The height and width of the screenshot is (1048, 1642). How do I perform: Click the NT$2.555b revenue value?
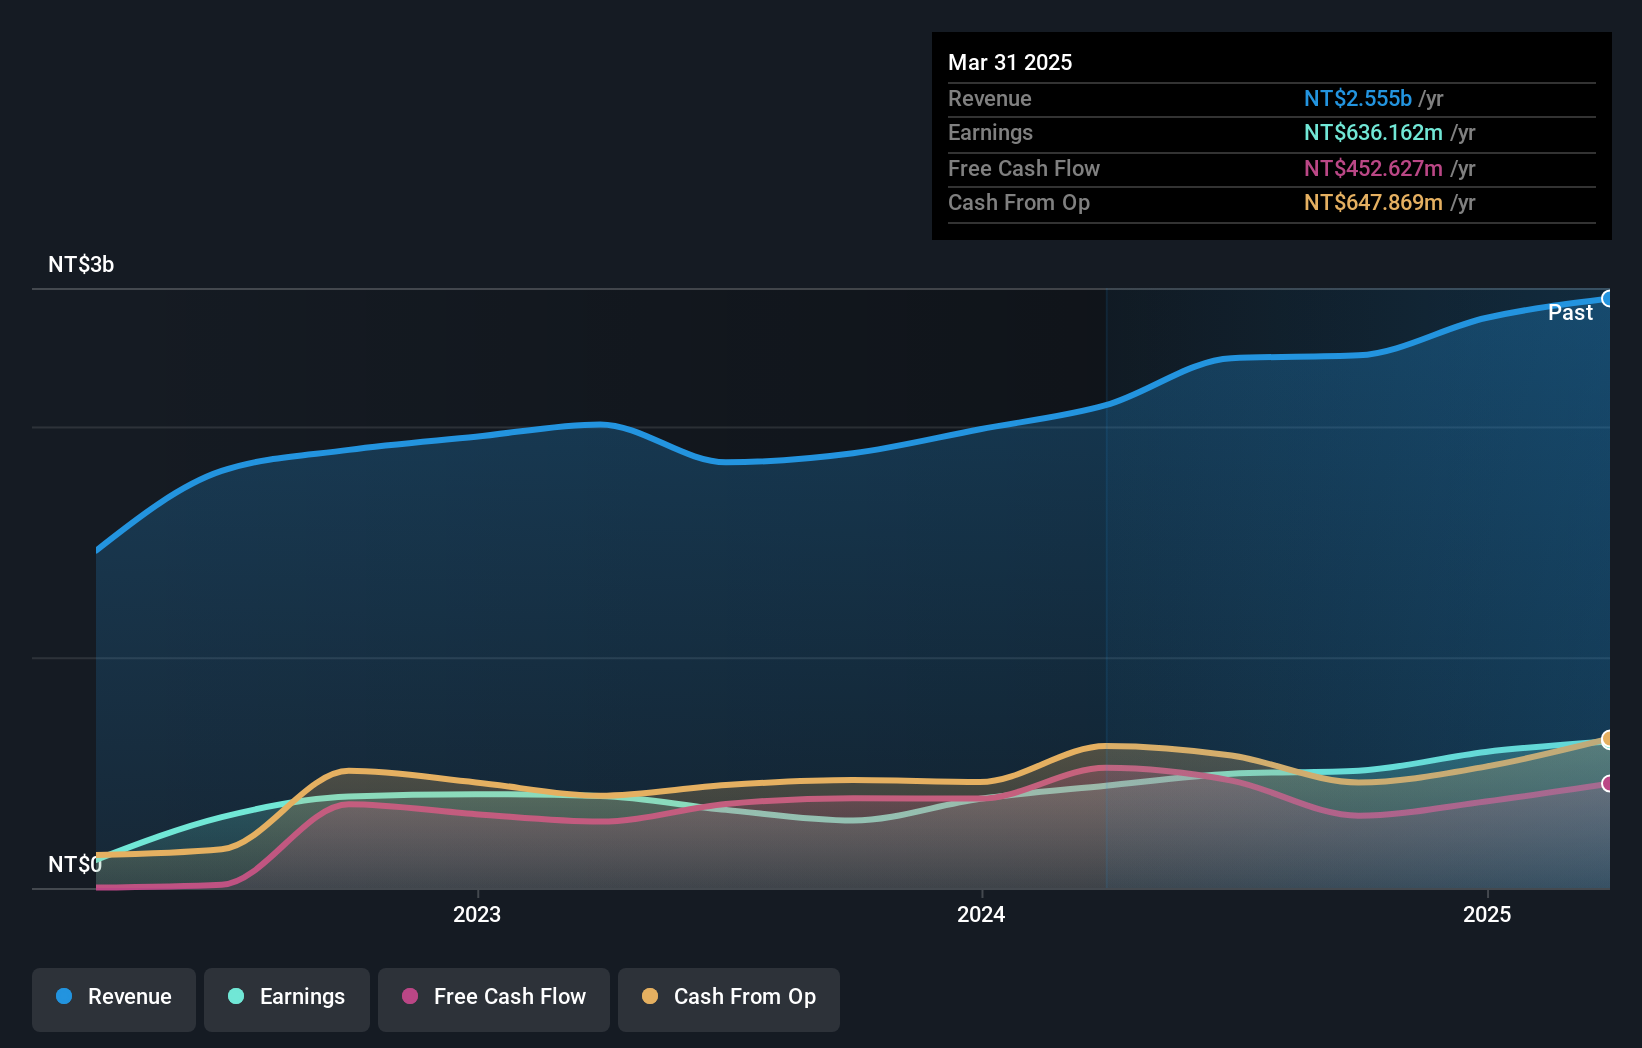pos(1358,99)
